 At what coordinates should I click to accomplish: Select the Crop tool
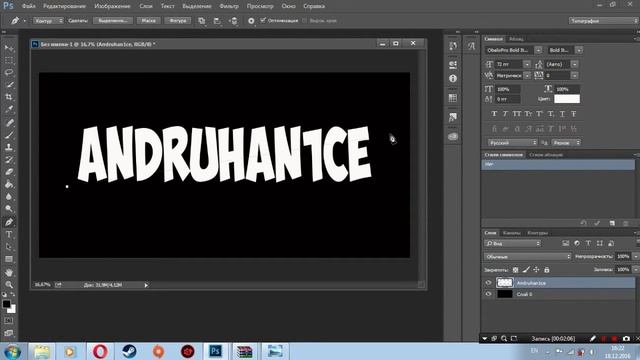tap(9, 97)
